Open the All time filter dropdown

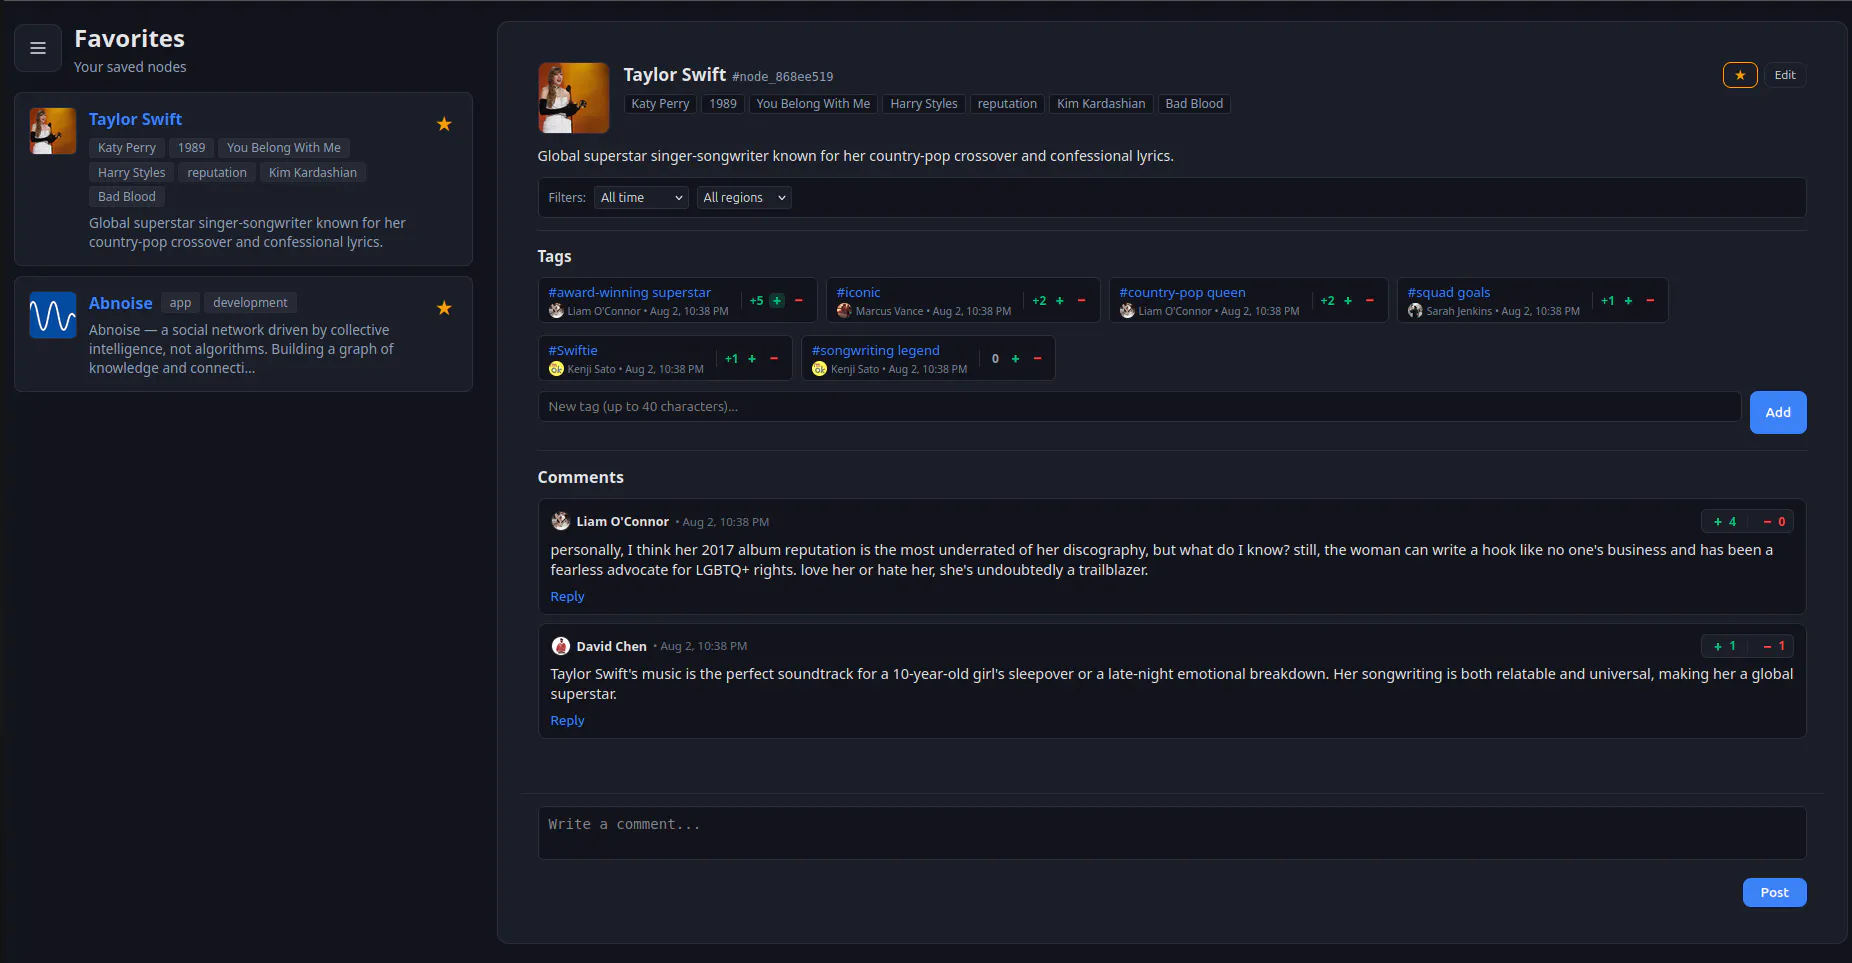tap(641, 198)
